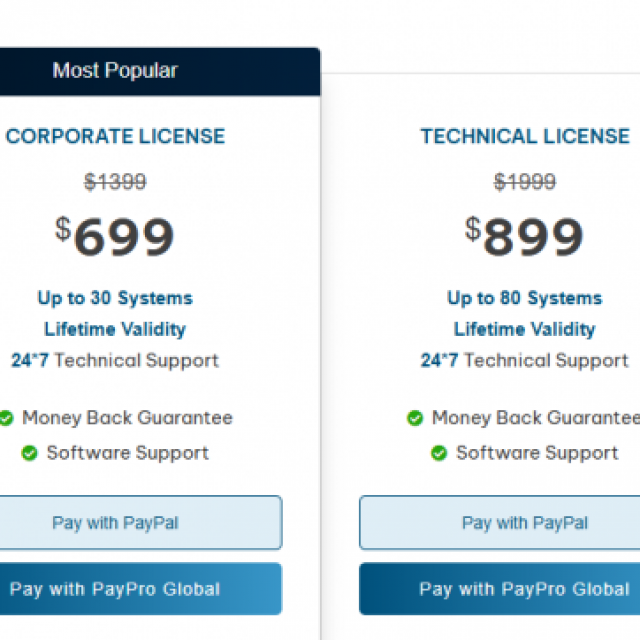Viewport: 640px width, 640px height.
Task: Click Corporate Money Back Guarantee label
Action: click(127, 418)
